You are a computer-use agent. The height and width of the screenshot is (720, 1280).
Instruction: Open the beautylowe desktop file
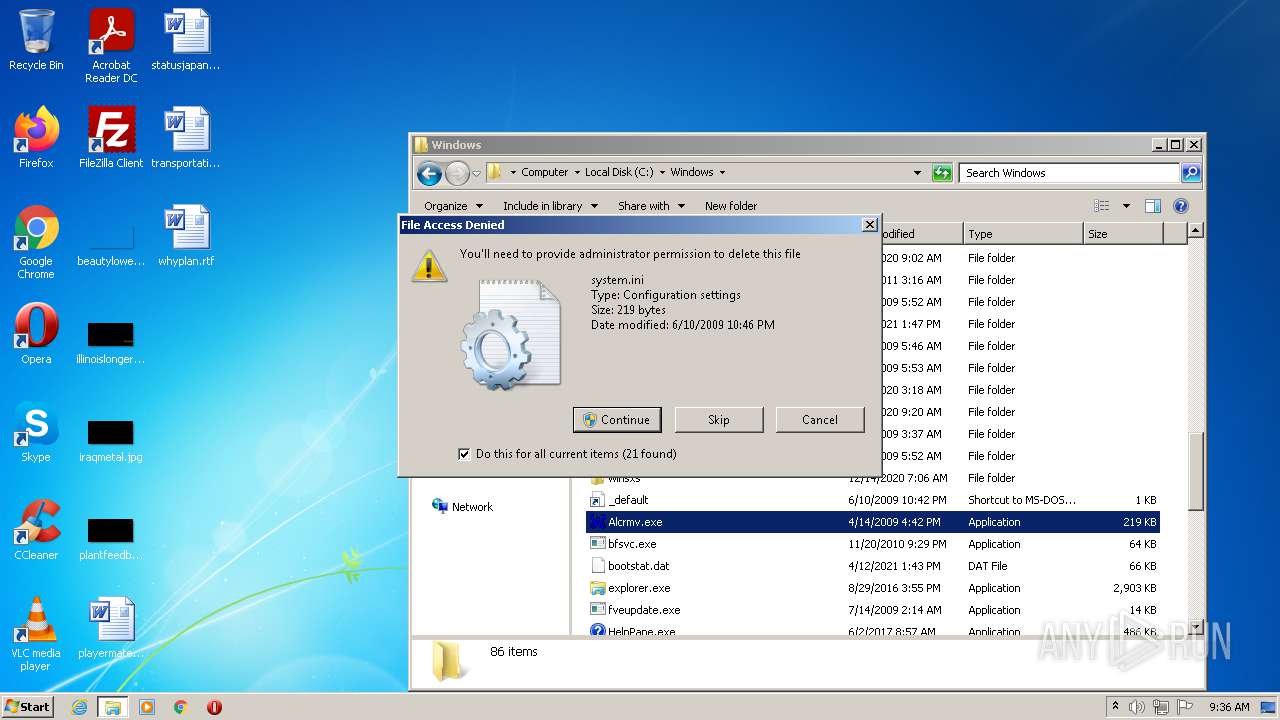click(x=111, y=243)
